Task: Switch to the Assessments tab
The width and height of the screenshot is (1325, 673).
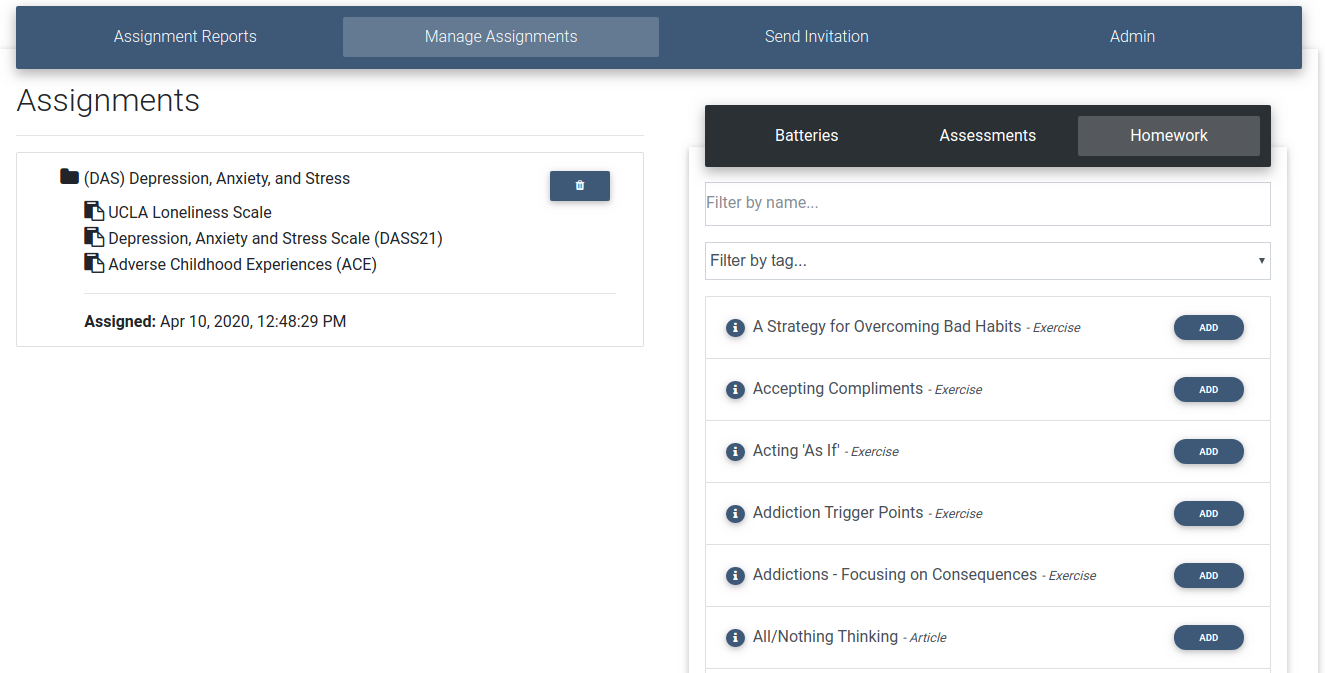Action: 987,136
